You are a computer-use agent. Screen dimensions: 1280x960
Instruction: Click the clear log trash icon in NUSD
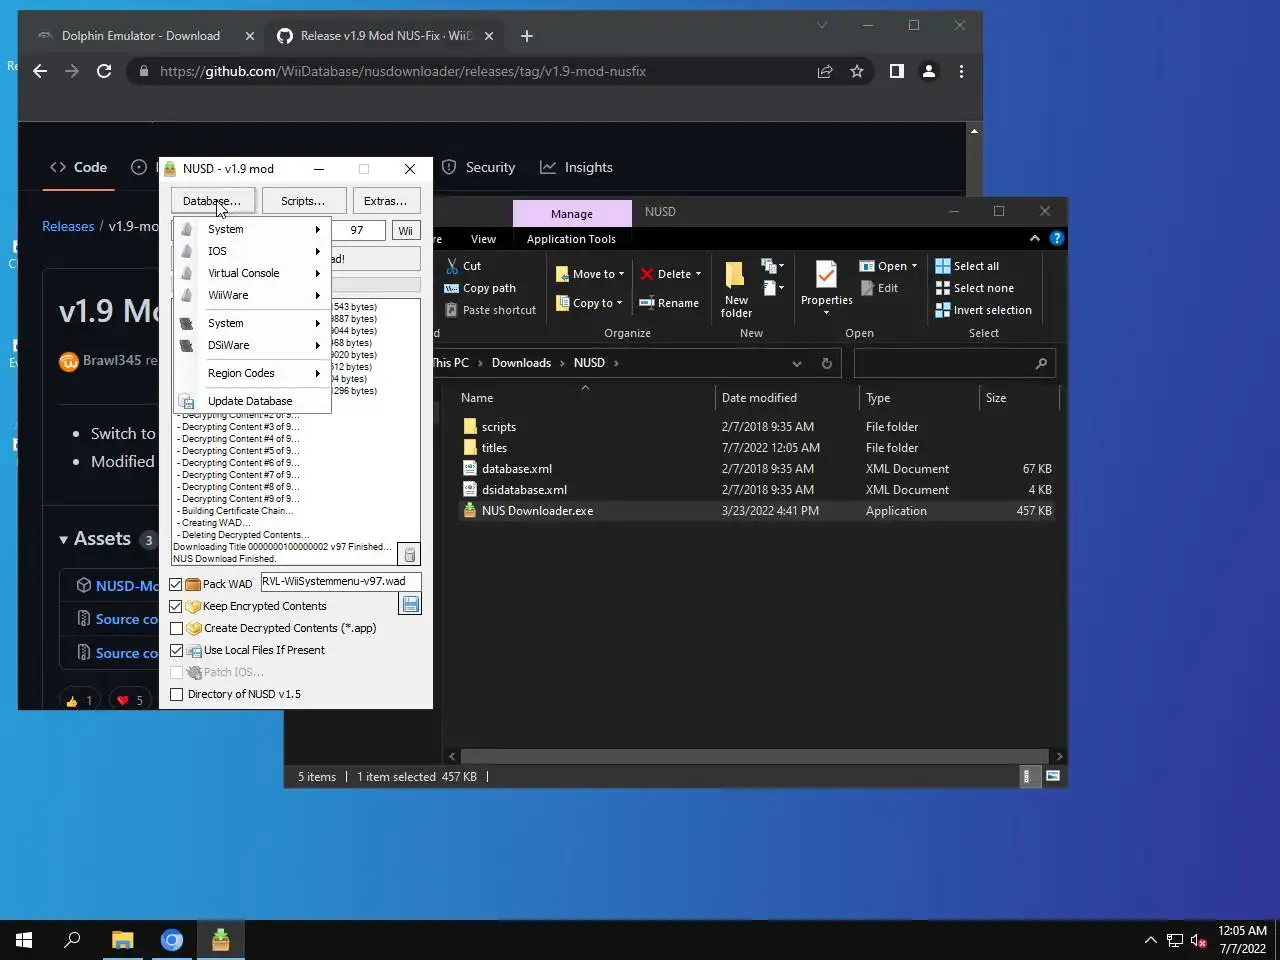pyautogui.click(x=409, y=555)
